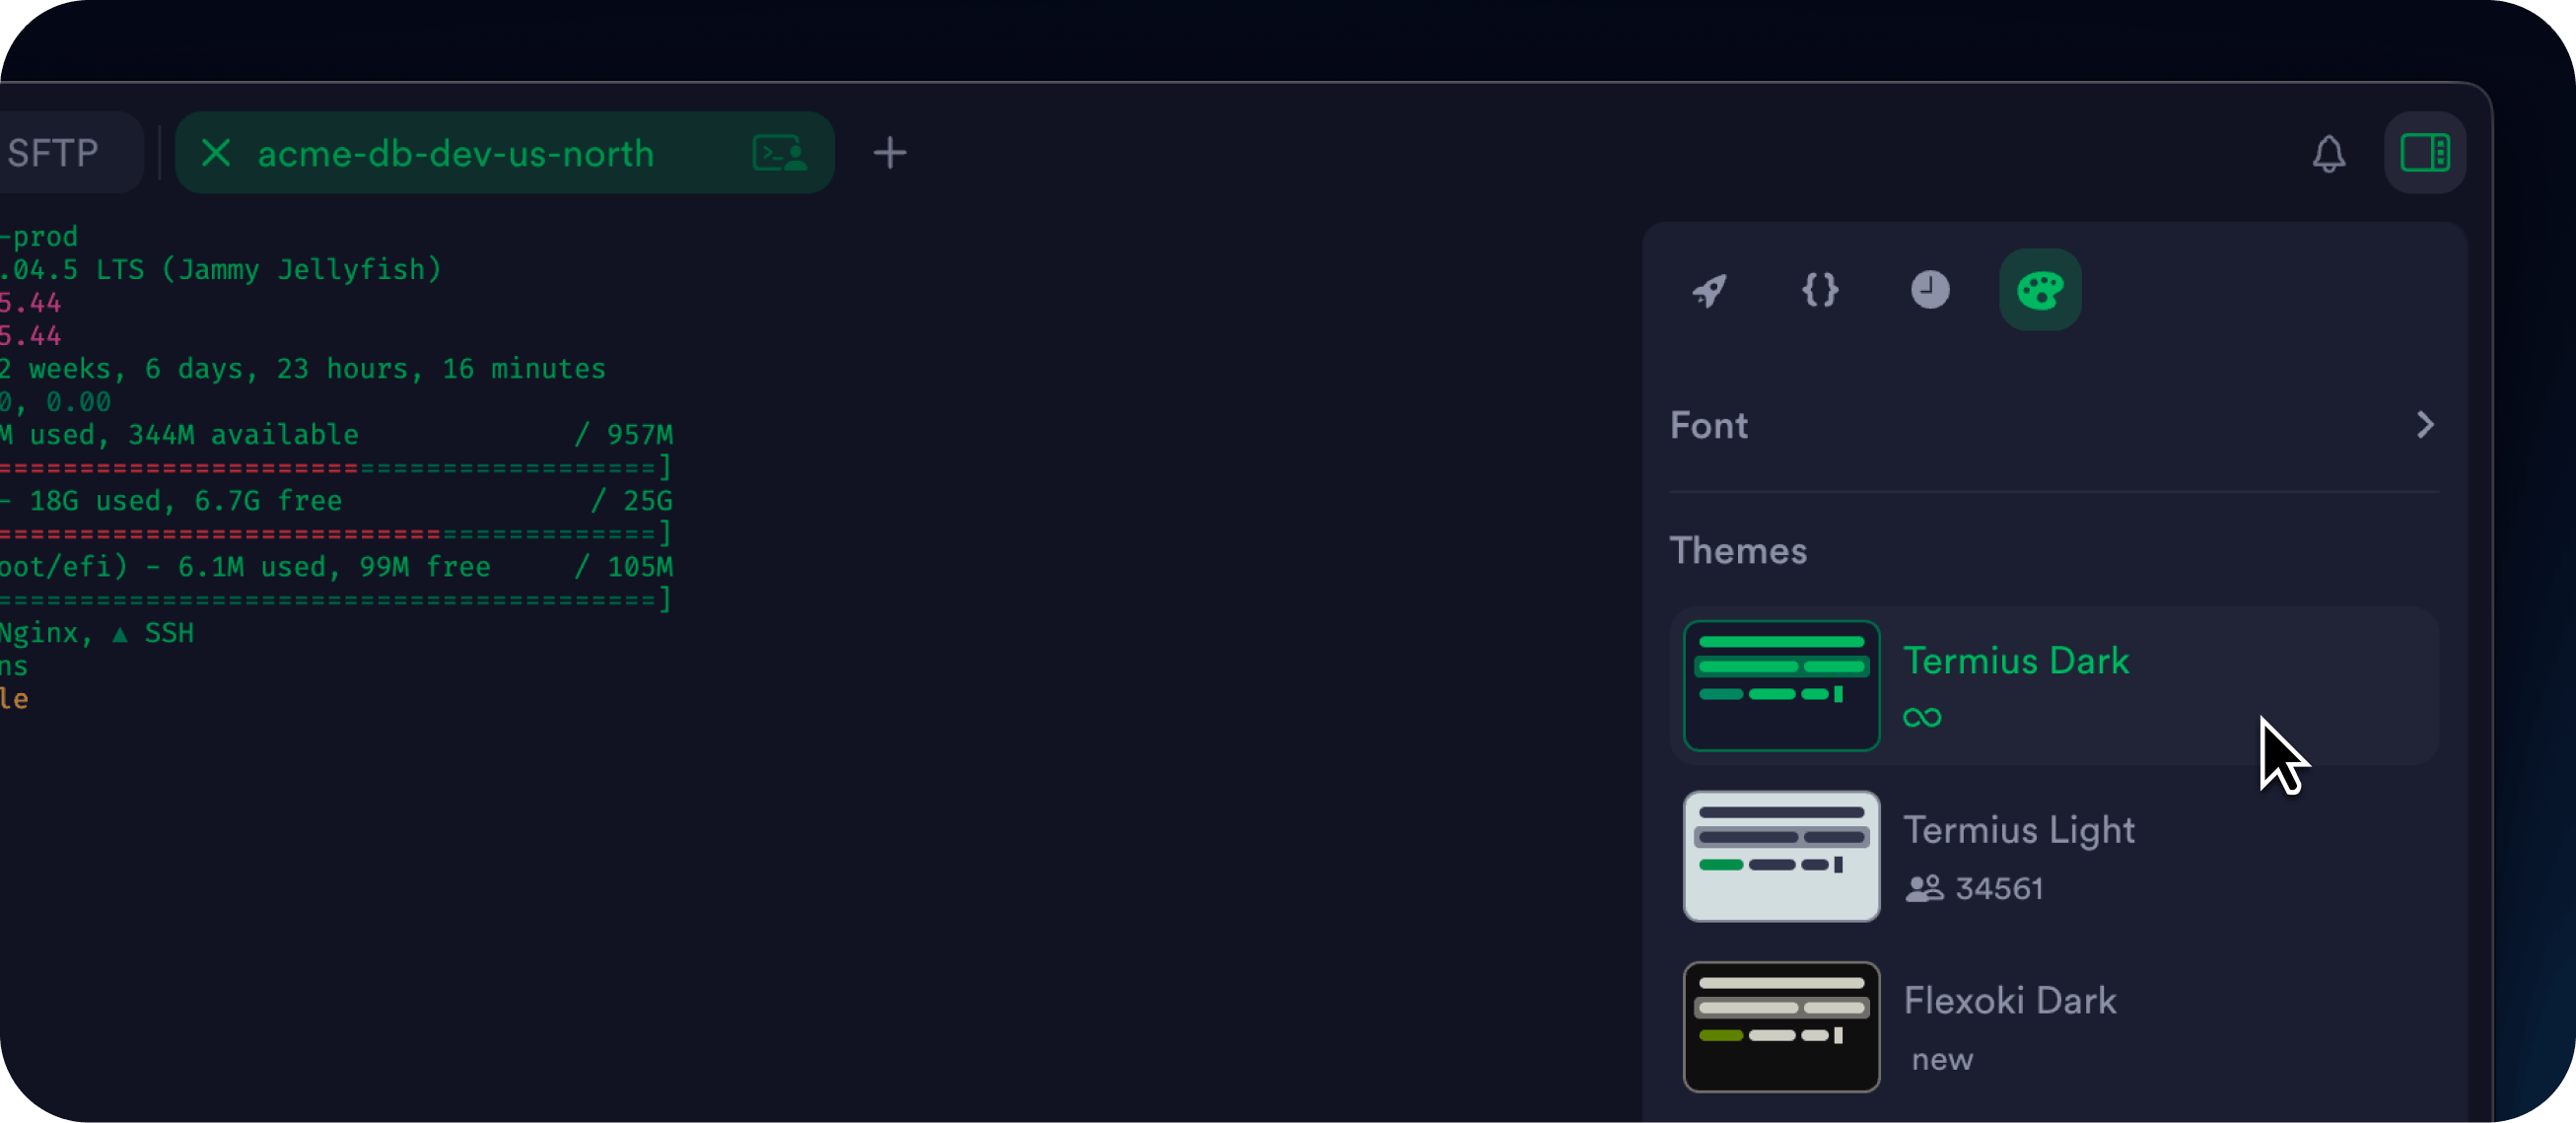Open the history clock panel
2576x1123 pixels.
click(x=1930, y=291)
